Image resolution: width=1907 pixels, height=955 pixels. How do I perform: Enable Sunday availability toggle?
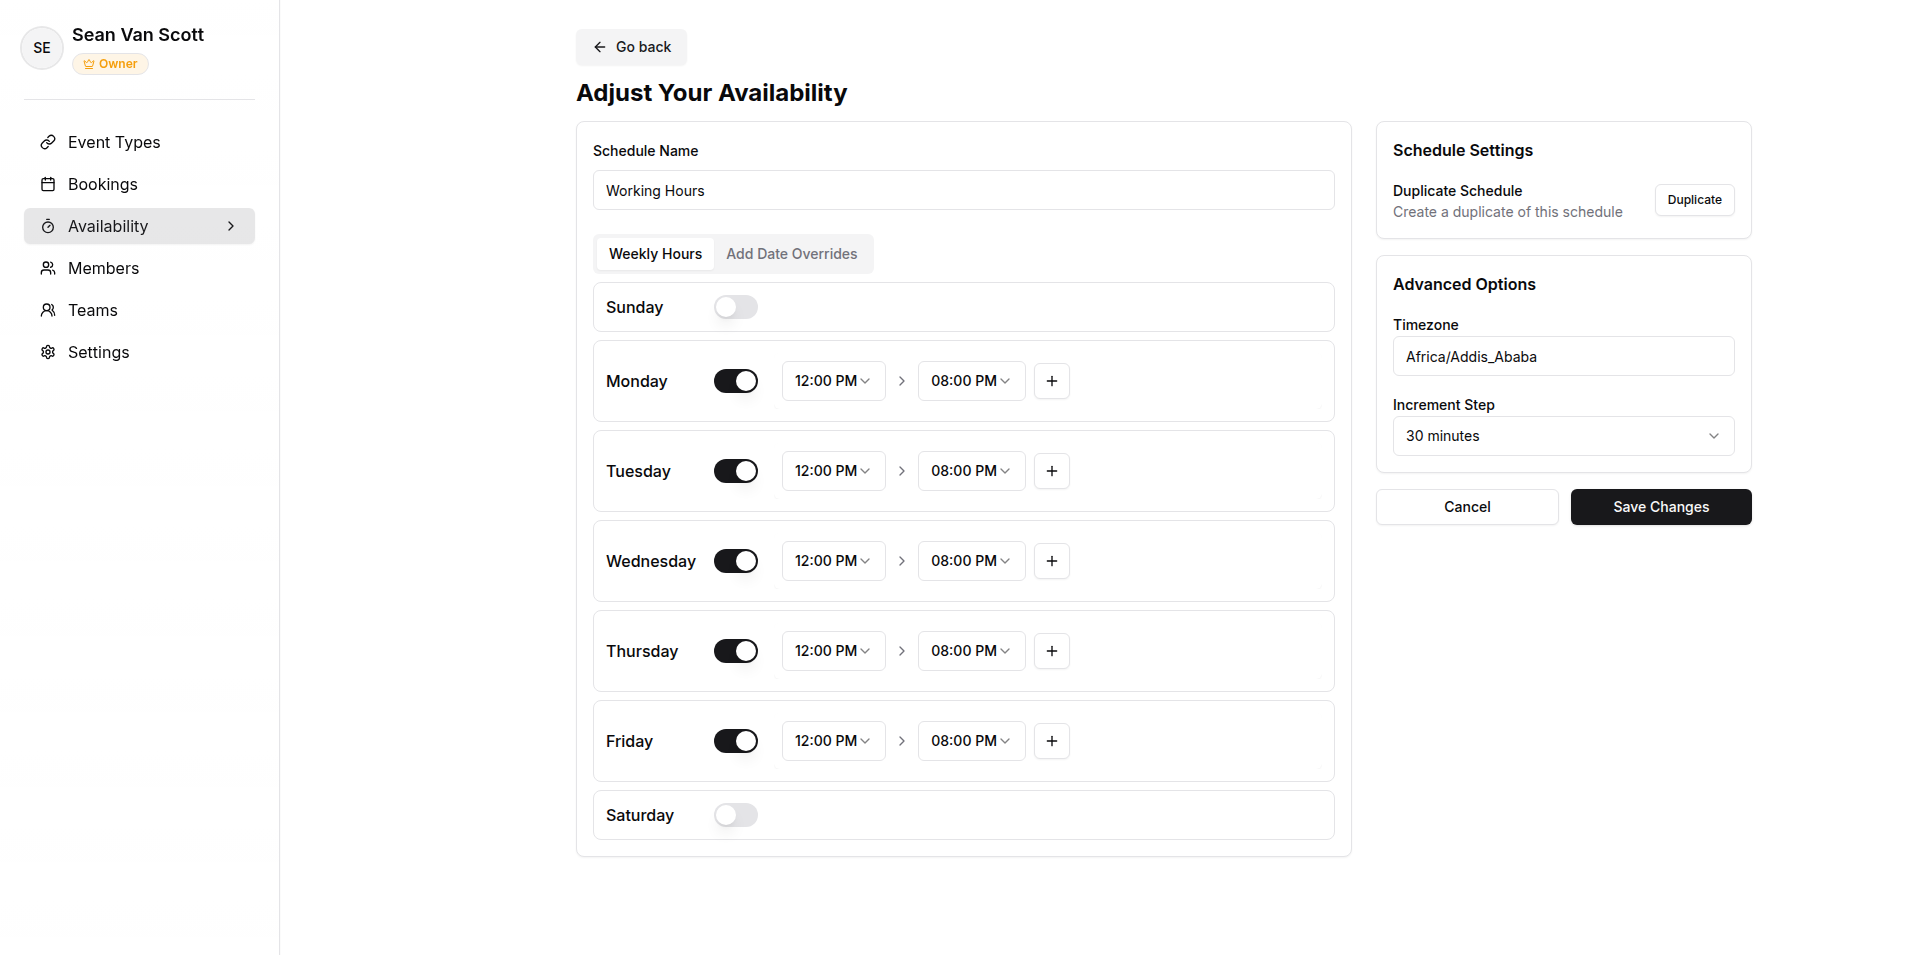735,307
